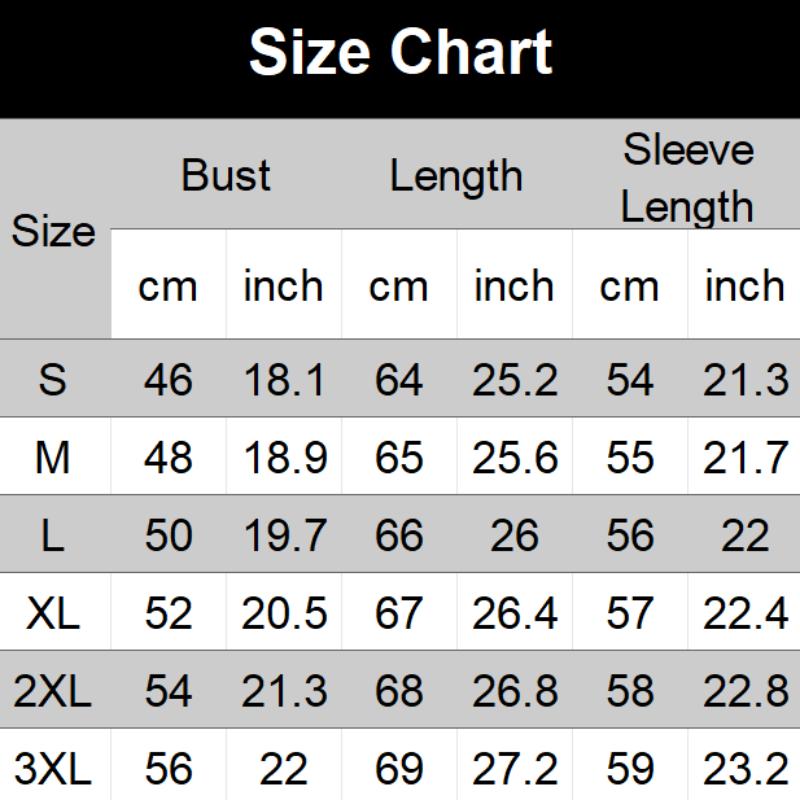Click the 18.1 bust inch value
The width and height of the screenshot is (800, 800).
point(284,380)
